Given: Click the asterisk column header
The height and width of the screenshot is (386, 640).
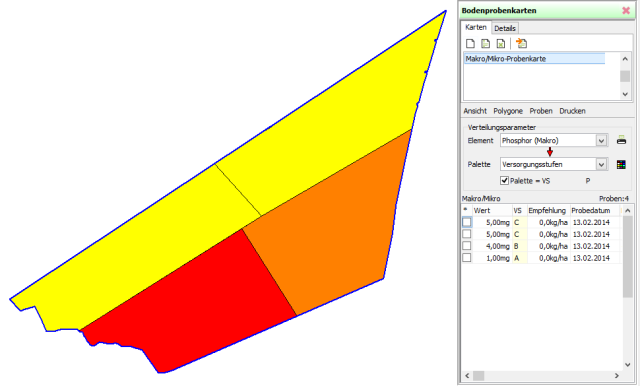Looking at the screenshot, I should [467, 211].
